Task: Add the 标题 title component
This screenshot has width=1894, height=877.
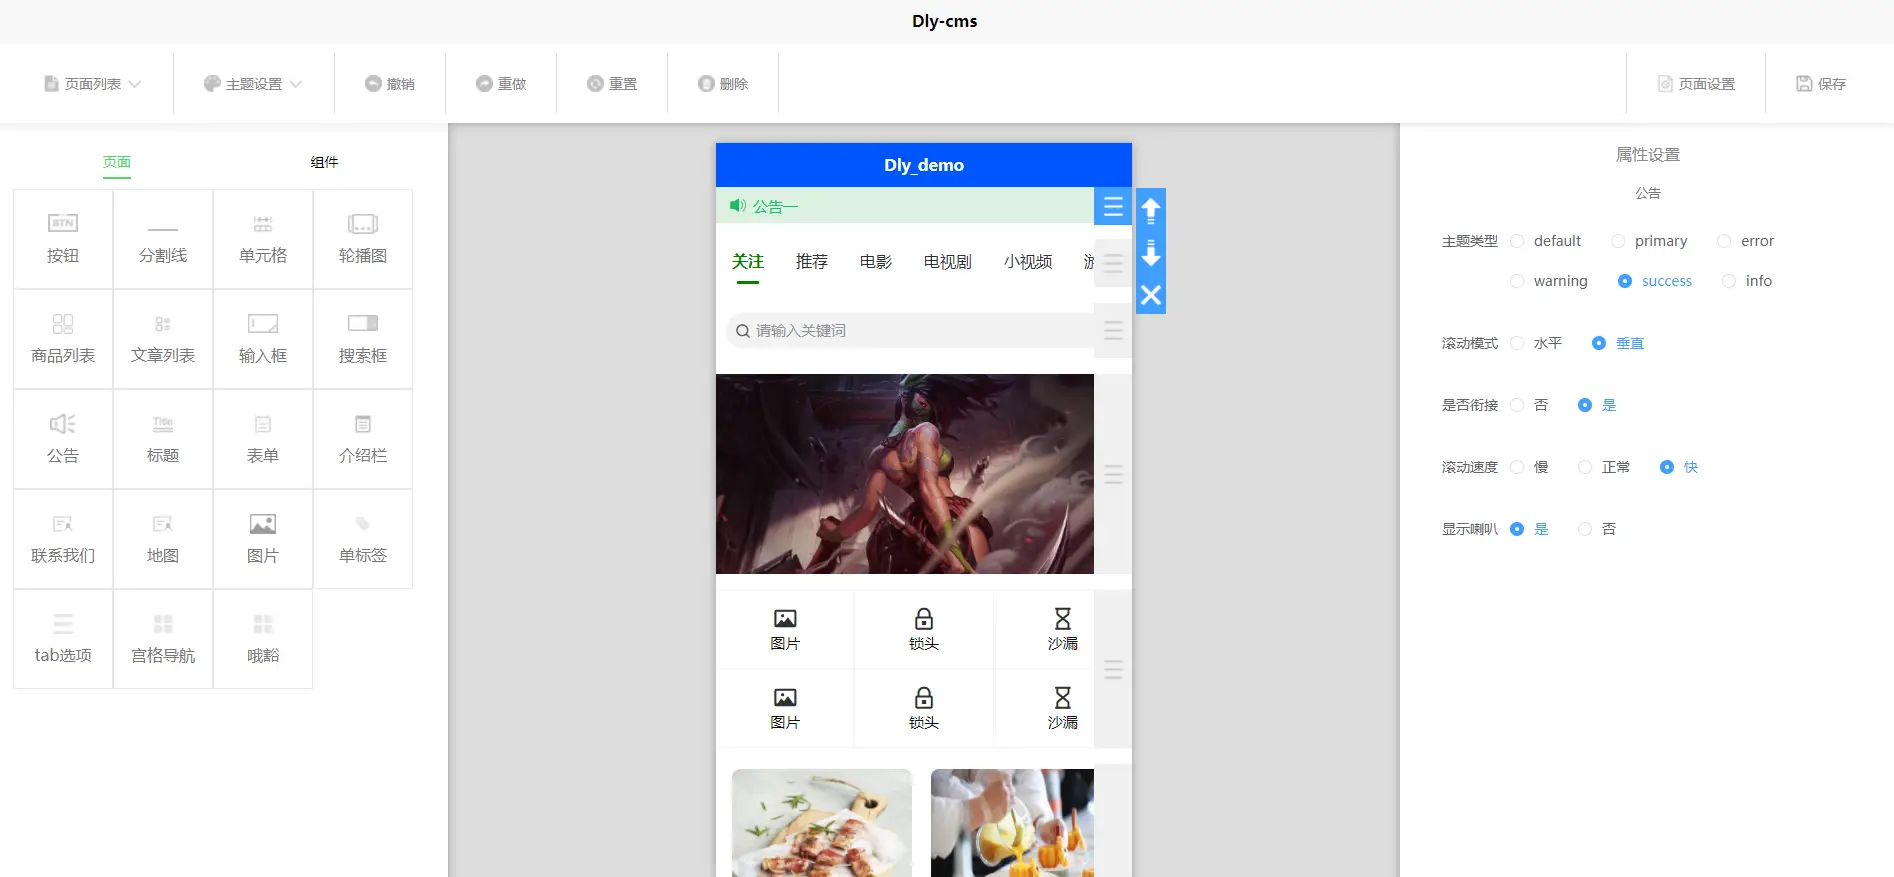Action: pyautogui.click(x=163, y=439)
